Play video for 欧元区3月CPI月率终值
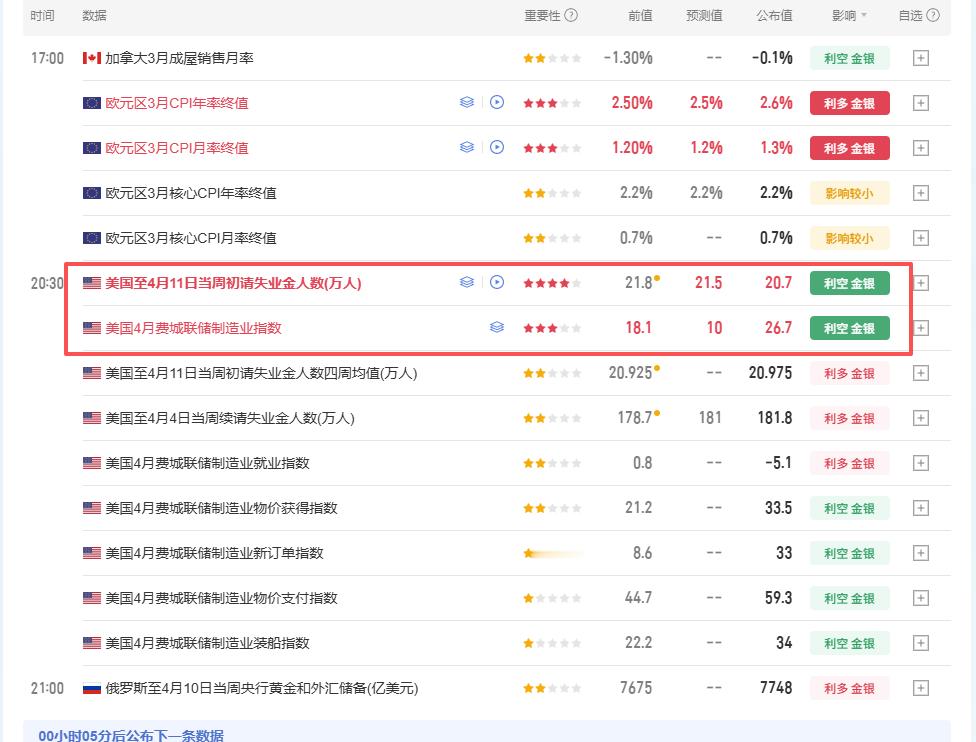The image size is (976, 742). (497, 147)
